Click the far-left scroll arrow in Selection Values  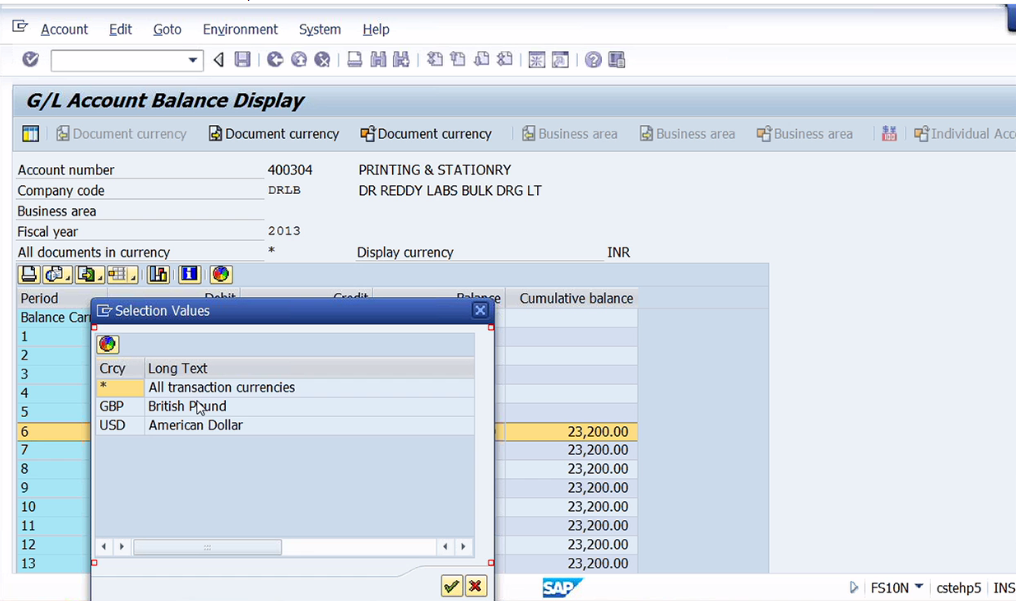(x=104, y=547)
